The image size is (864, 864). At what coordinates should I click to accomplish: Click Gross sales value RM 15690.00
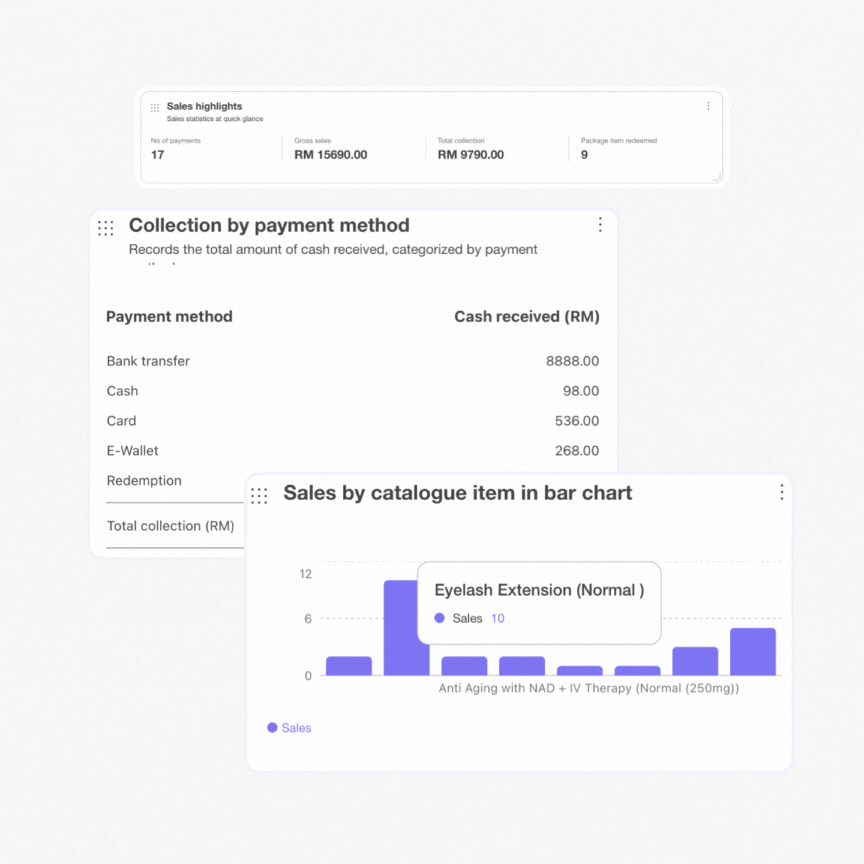[x=331, y=155]
